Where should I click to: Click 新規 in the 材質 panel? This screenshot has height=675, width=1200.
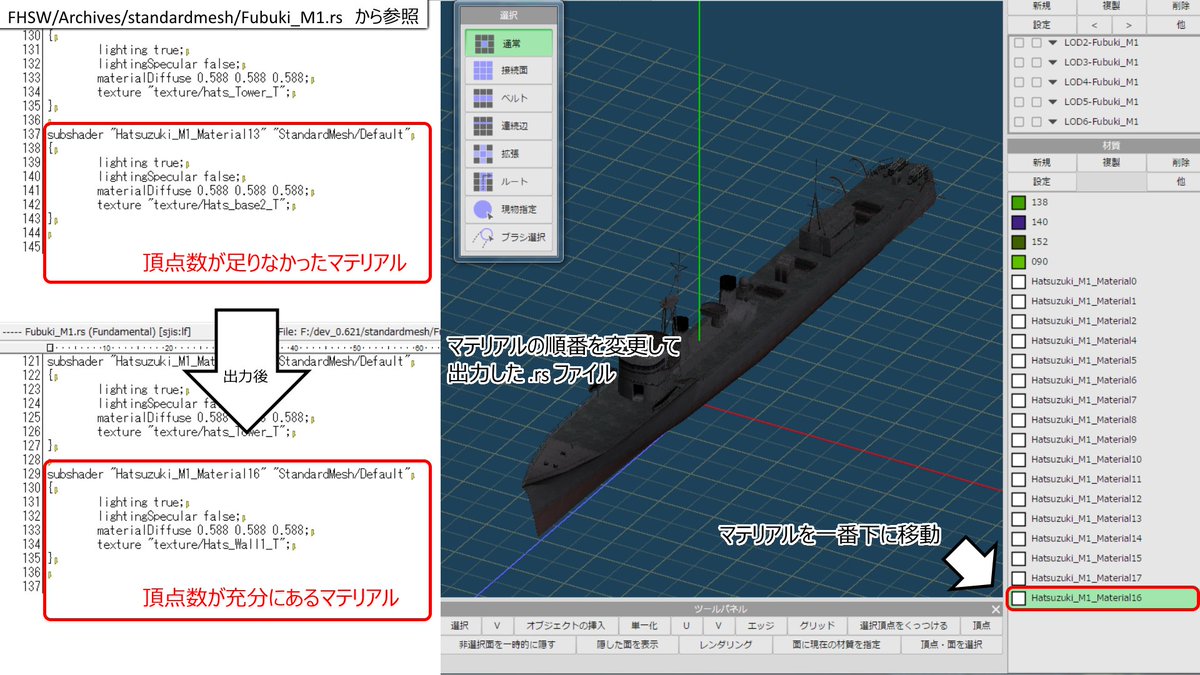tap(1042, 162)
